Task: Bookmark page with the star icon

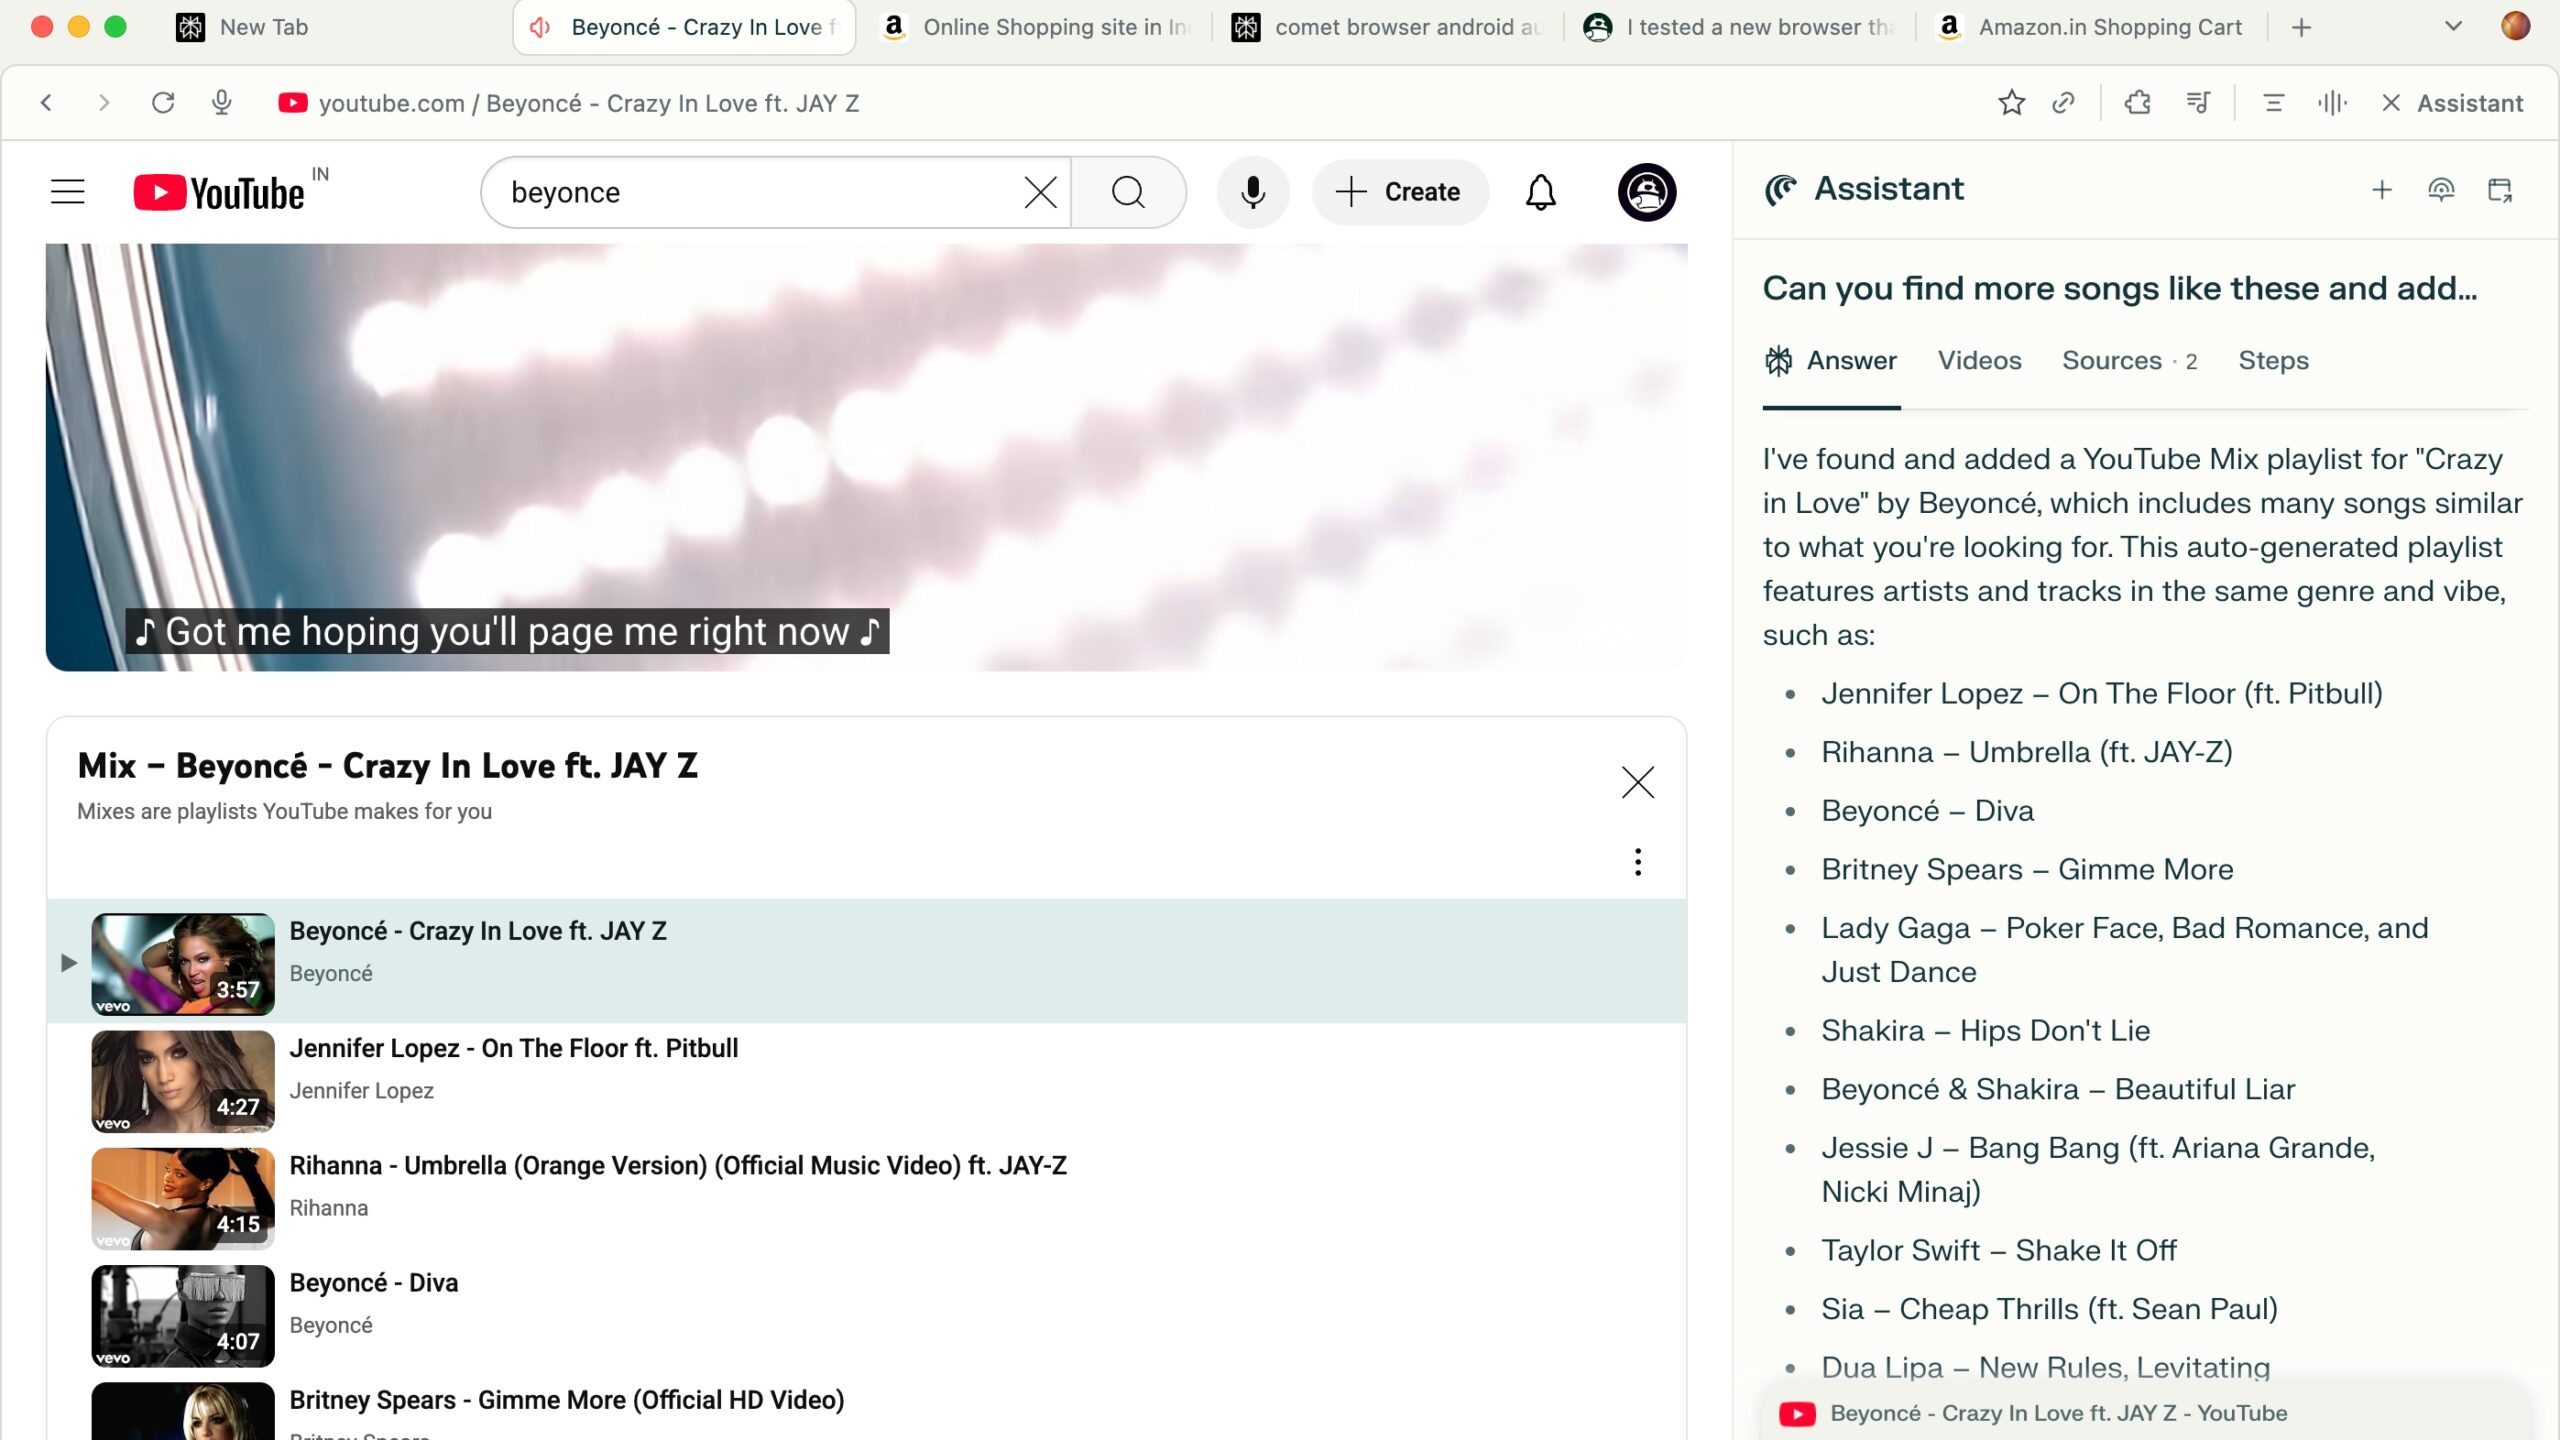Action: tap(2011, 103)
